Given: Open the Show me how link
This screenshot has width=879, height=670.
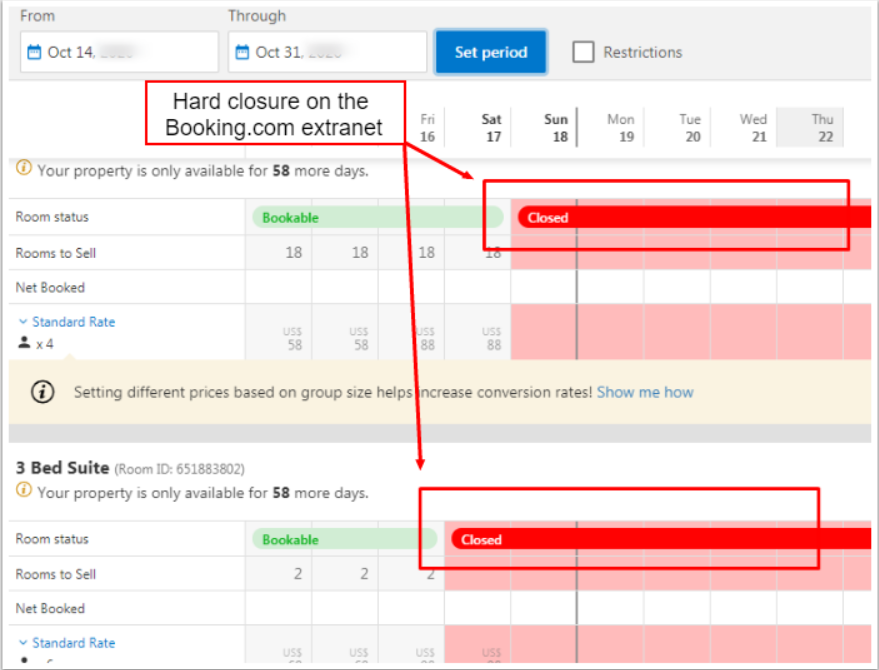Looking at the screenshot, I should point(645,392).
